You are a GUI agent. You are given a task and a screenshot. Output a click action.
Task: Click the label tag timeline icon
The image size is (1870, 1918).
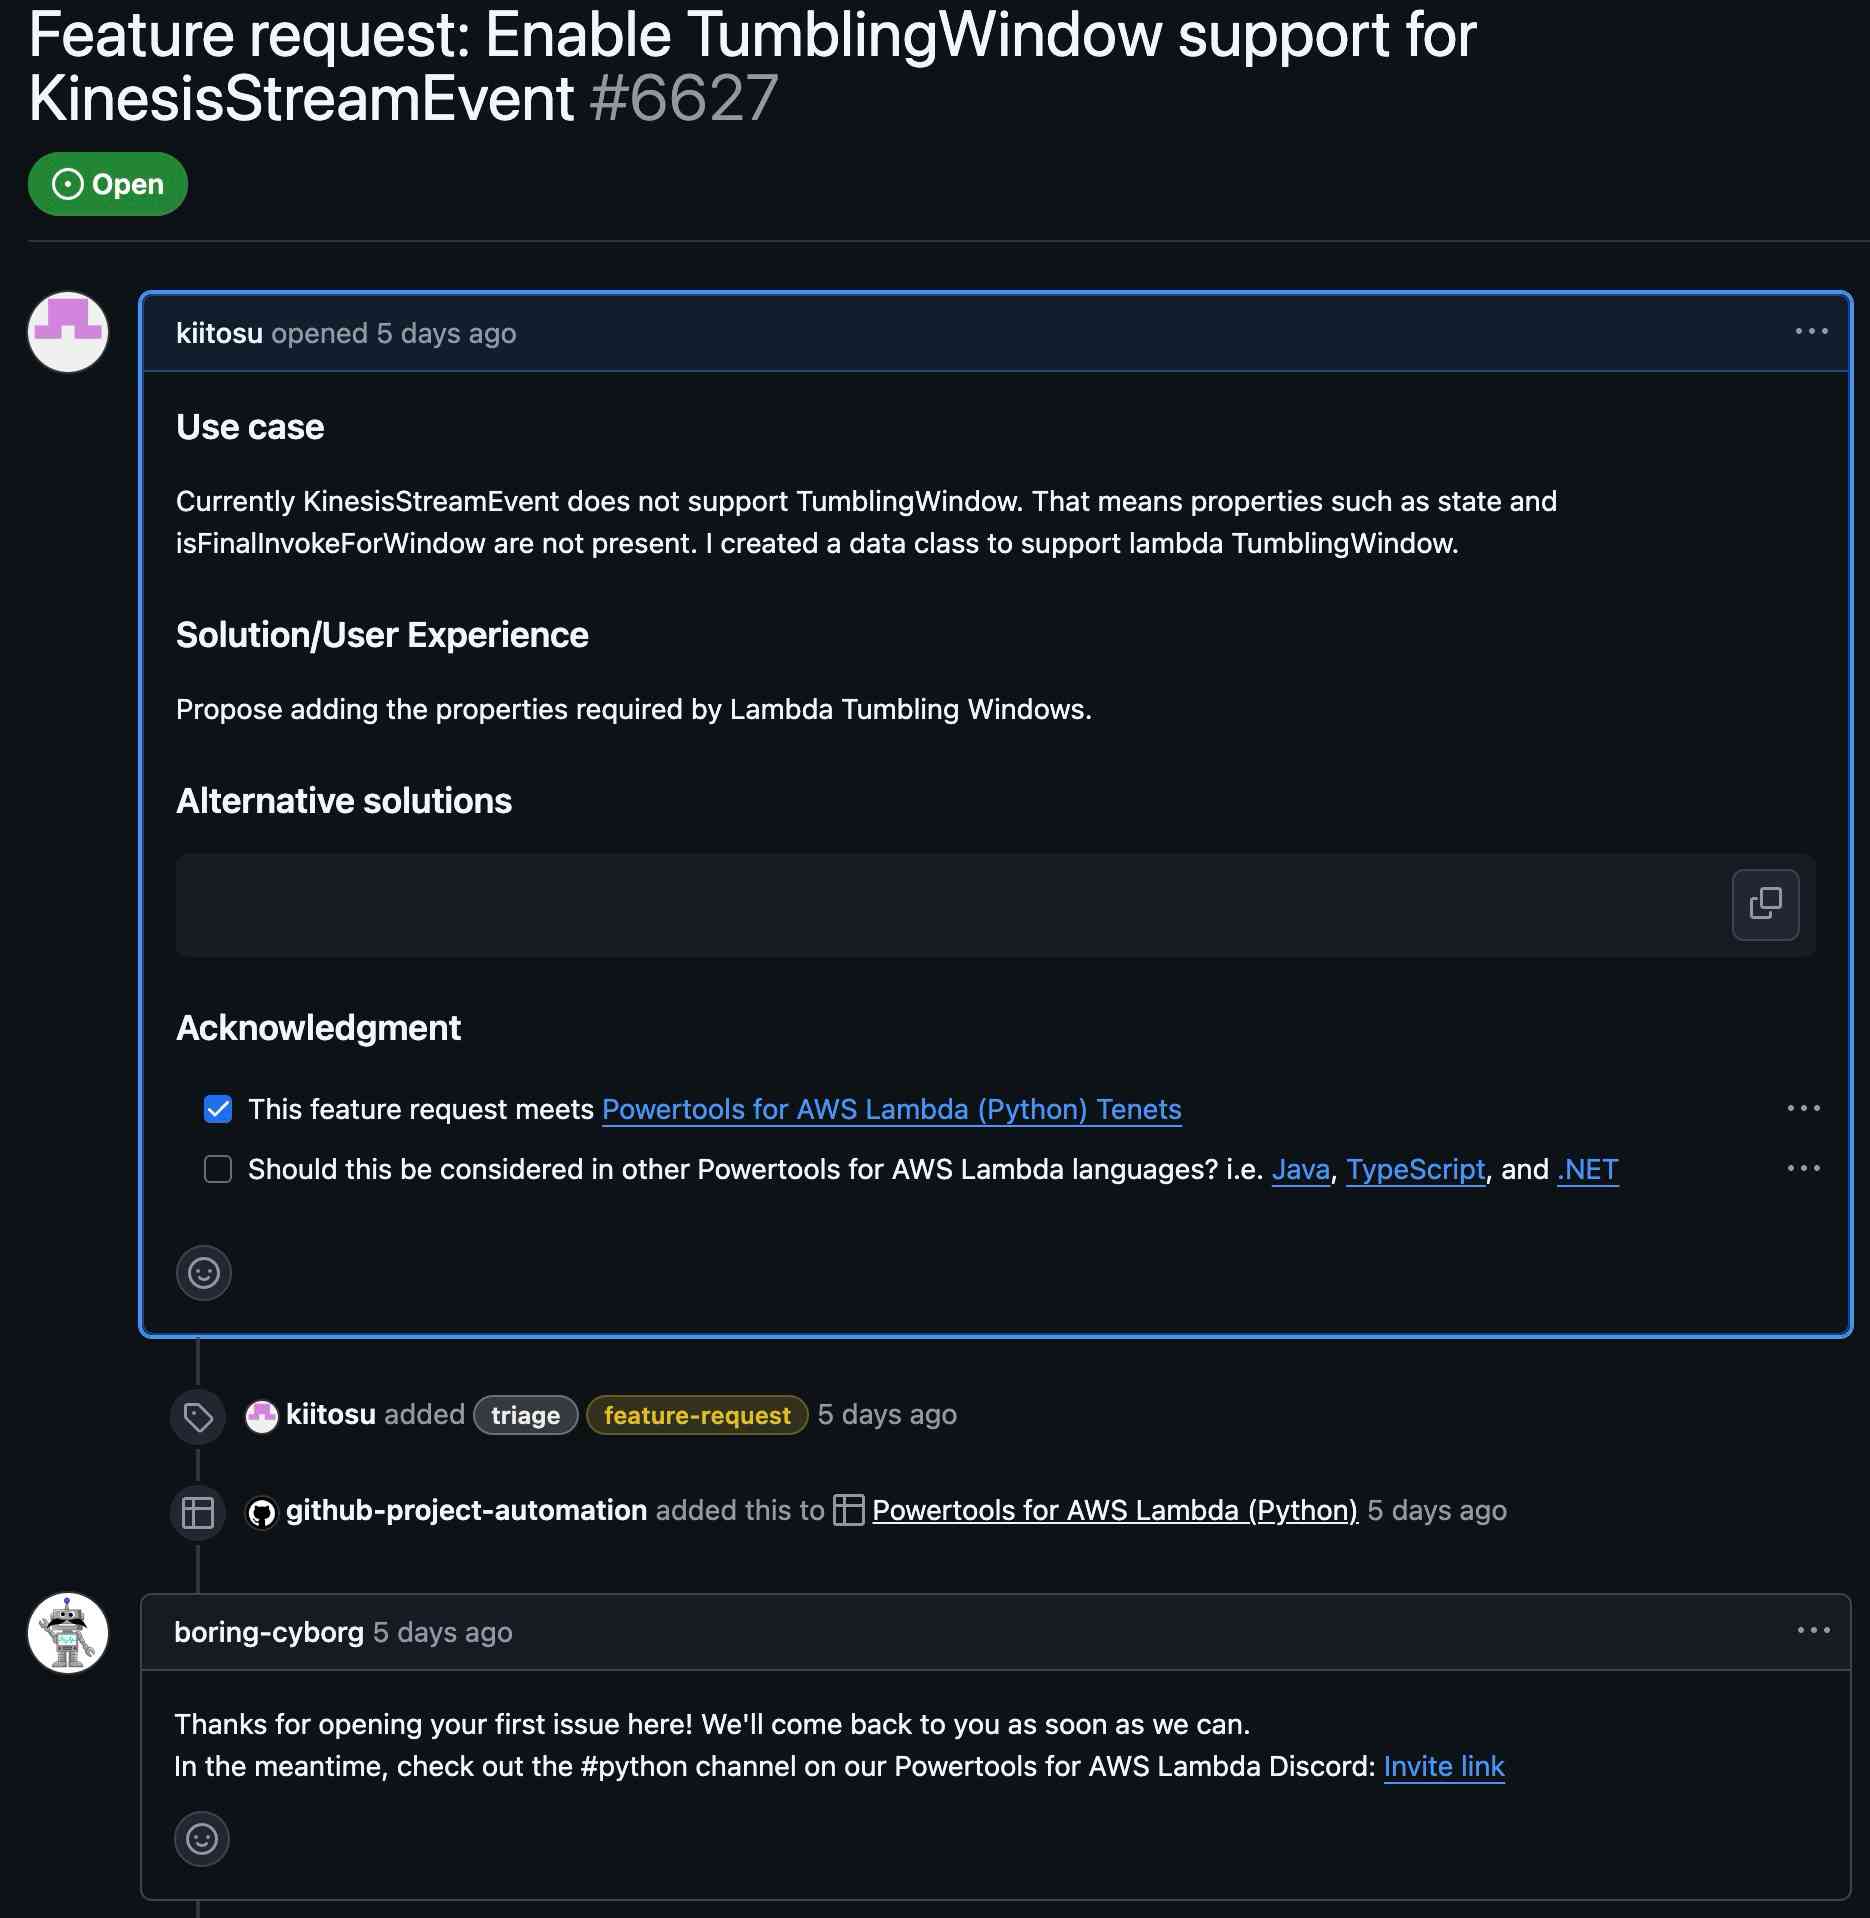pyautogui.click(x=198, y=1416)
